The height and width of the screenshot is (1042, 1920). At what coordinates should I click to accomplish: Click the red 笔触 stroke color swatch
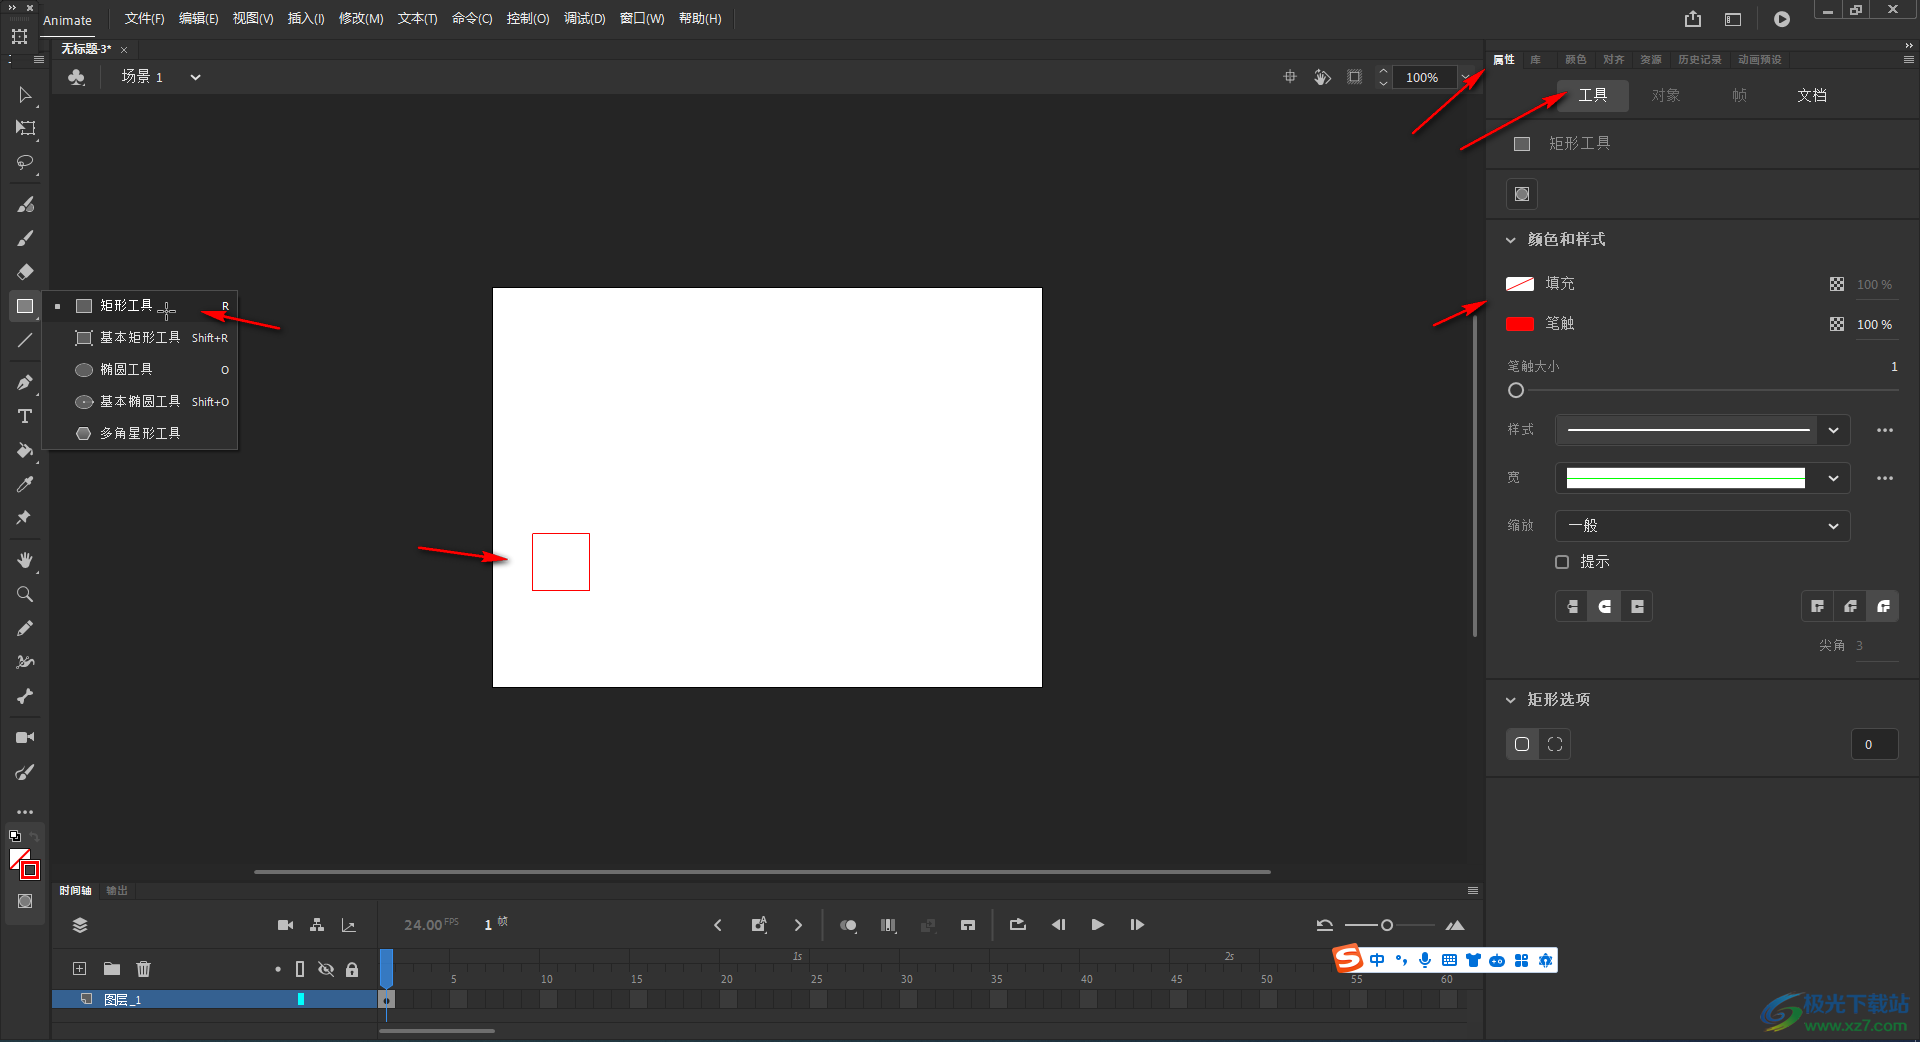pos(1520,324)
